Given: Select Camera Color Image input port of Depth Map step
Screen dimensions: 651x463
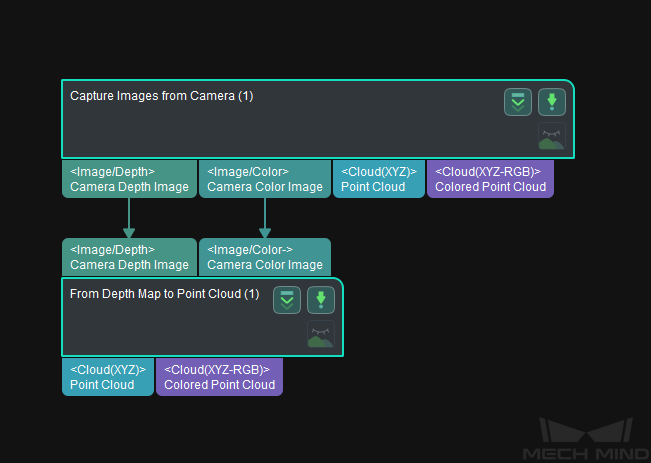Looking at the screenshot, I should 264,257.
